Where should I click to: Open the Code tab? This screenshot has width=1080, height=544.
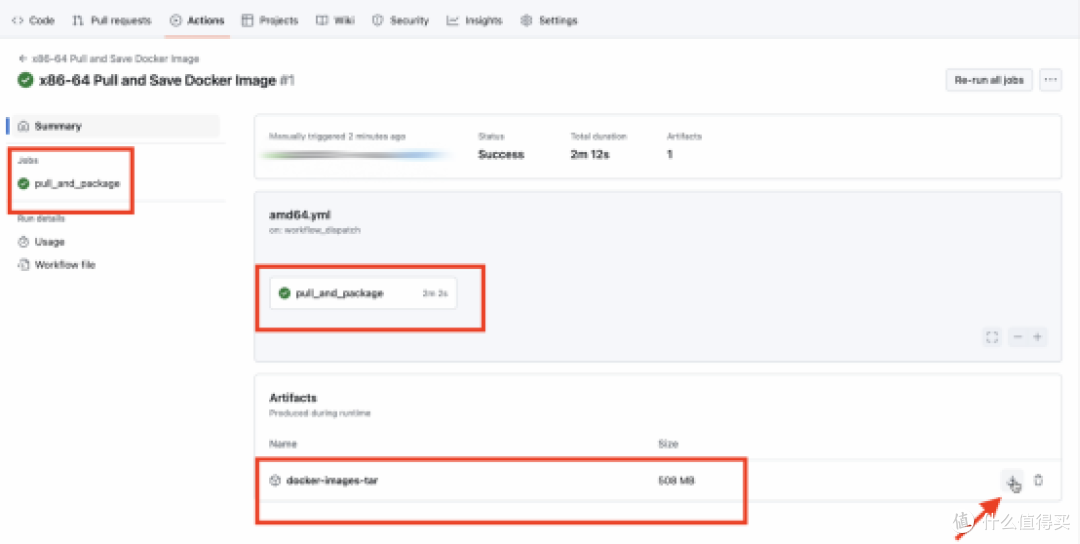click(x=33, y=21)
